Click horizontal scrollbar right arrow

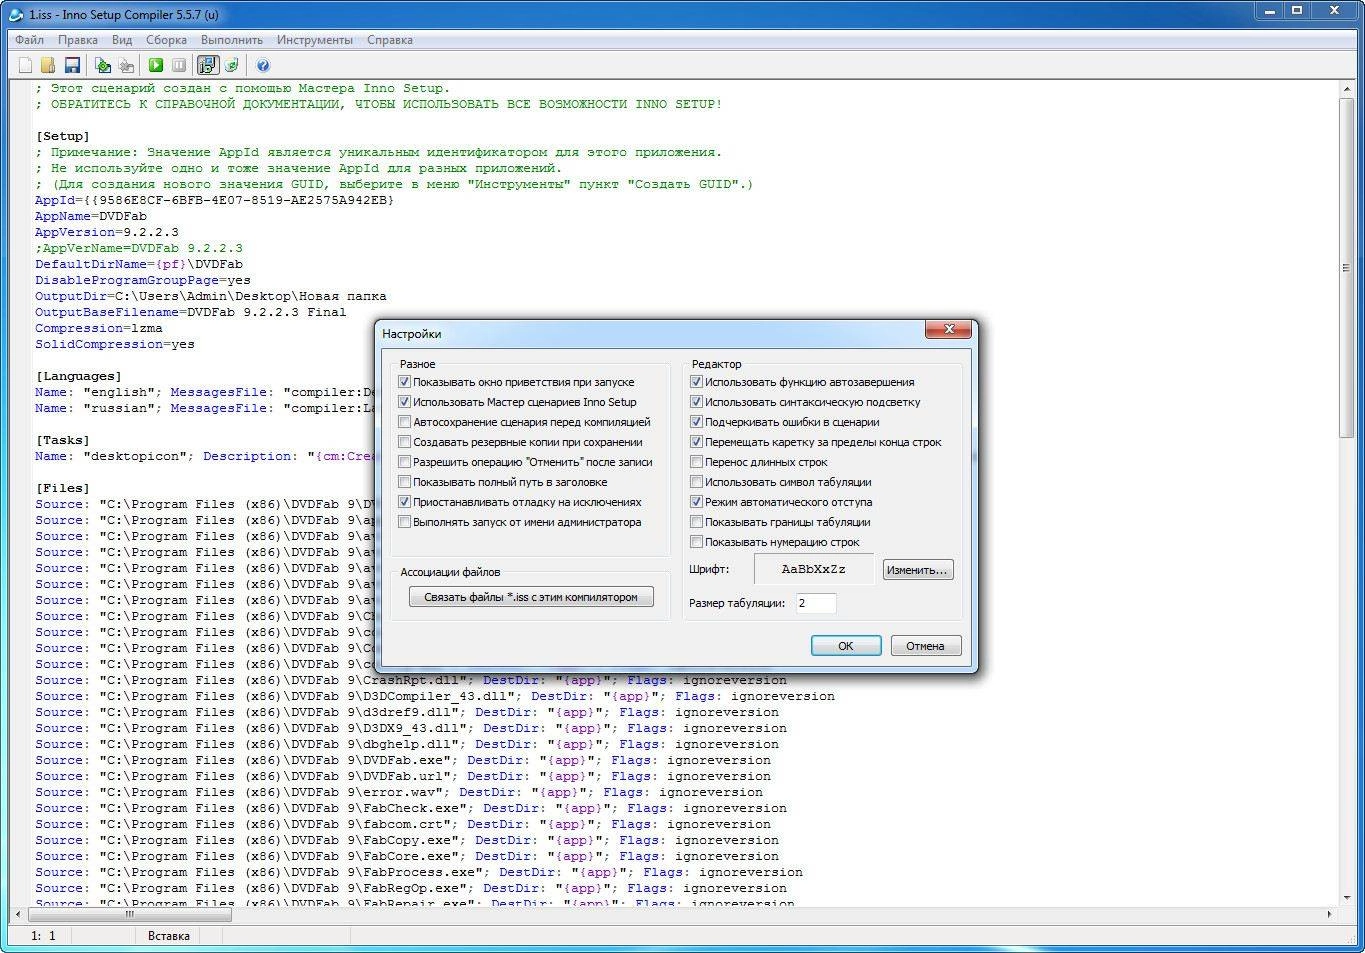click(1329, 914)
